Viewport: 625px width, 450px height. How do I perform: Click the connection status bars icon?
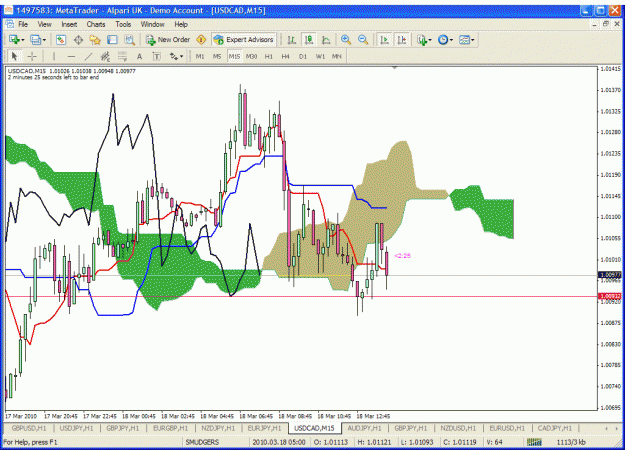click(x=535, y=442)
